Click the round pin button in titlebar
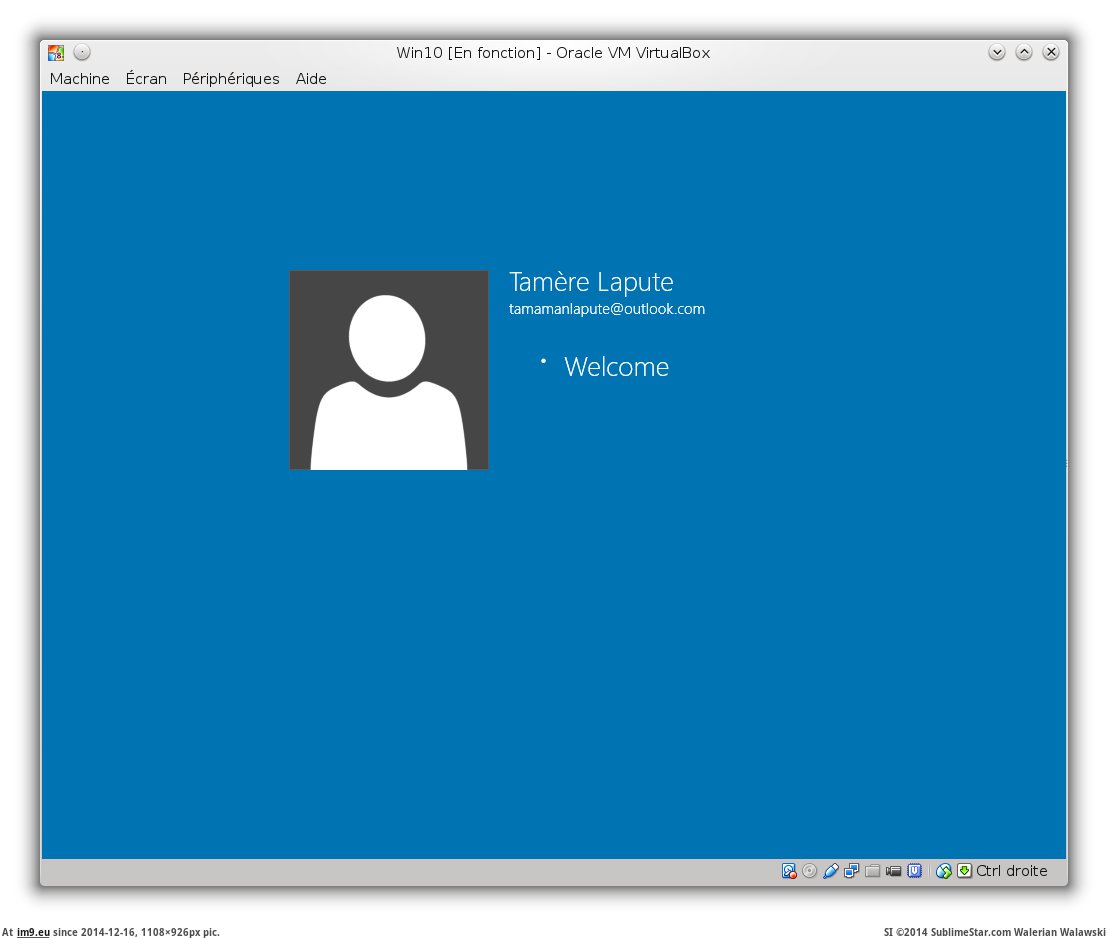The image size is (1108, 938). pos(82,53)
